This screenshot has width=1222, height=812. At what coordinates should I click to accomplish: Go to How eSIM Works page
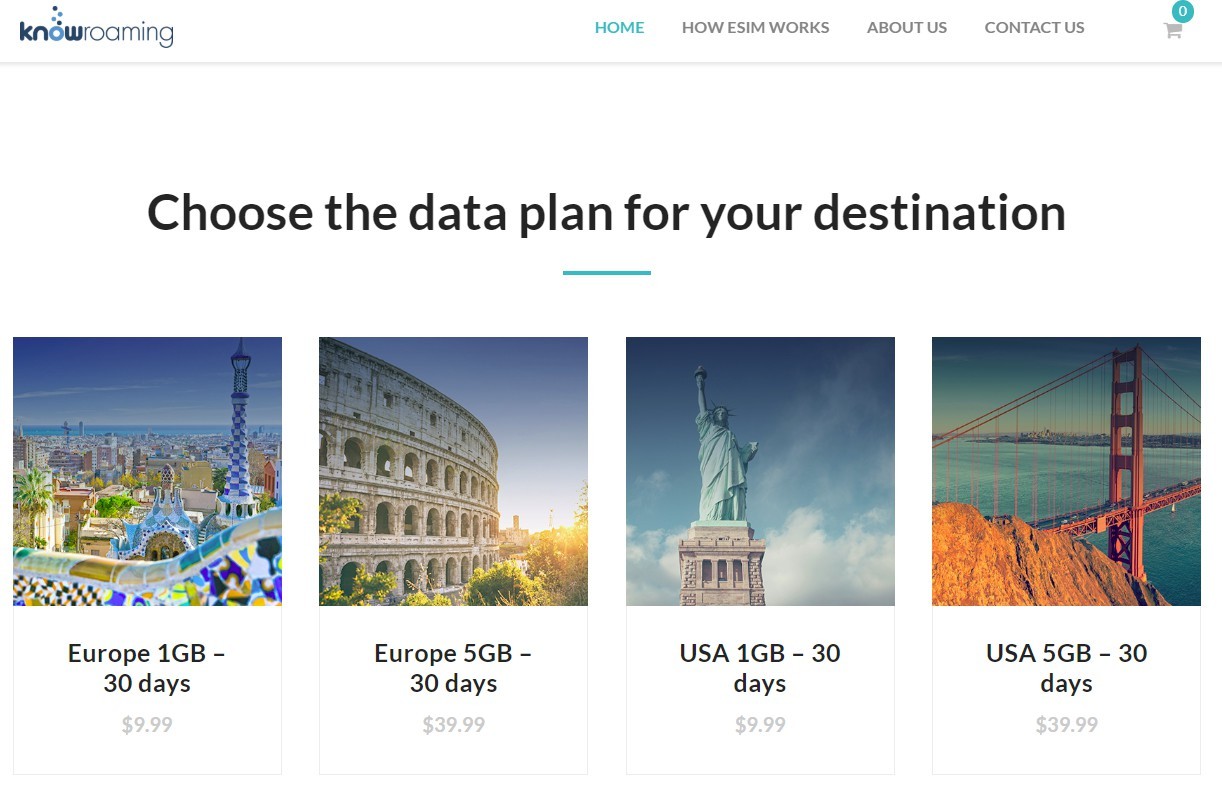[x=755, y=28]
